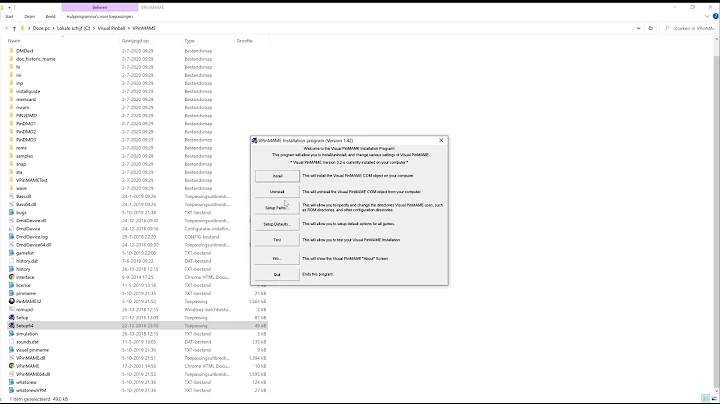This screenshot has height=404, width=720.
Task: Select the Setup64 application icon
Action: click(x=11, y=325)
